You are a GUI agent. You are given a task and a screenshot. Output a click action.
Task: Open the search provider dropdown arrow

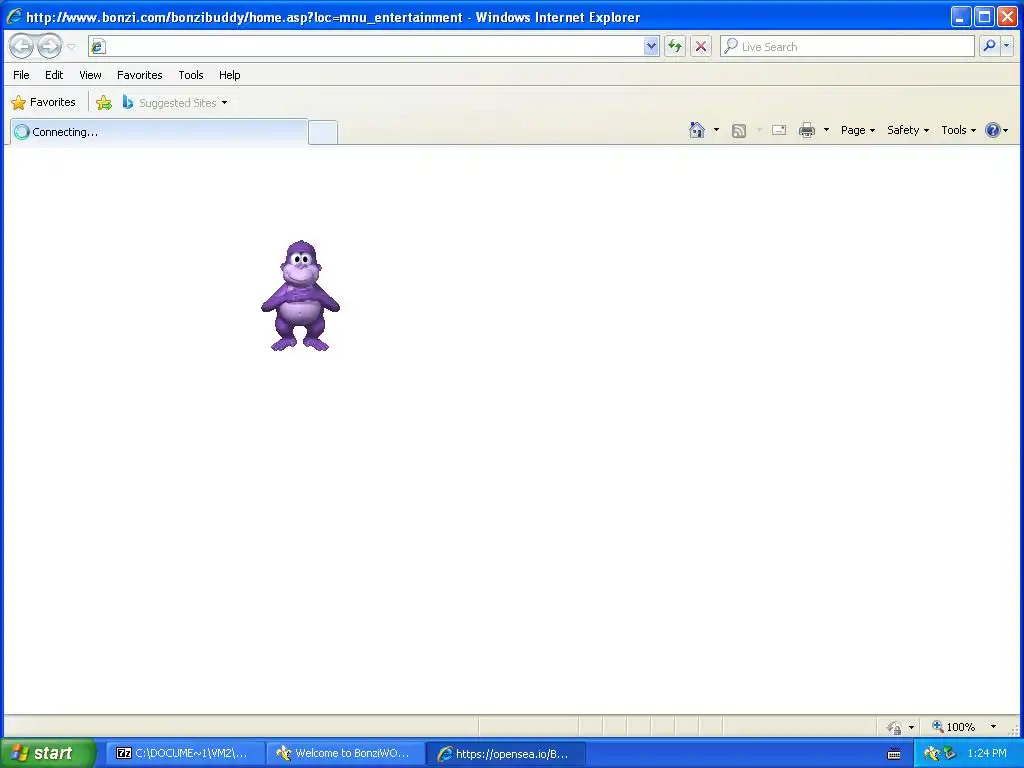[x=1006, y=46]
